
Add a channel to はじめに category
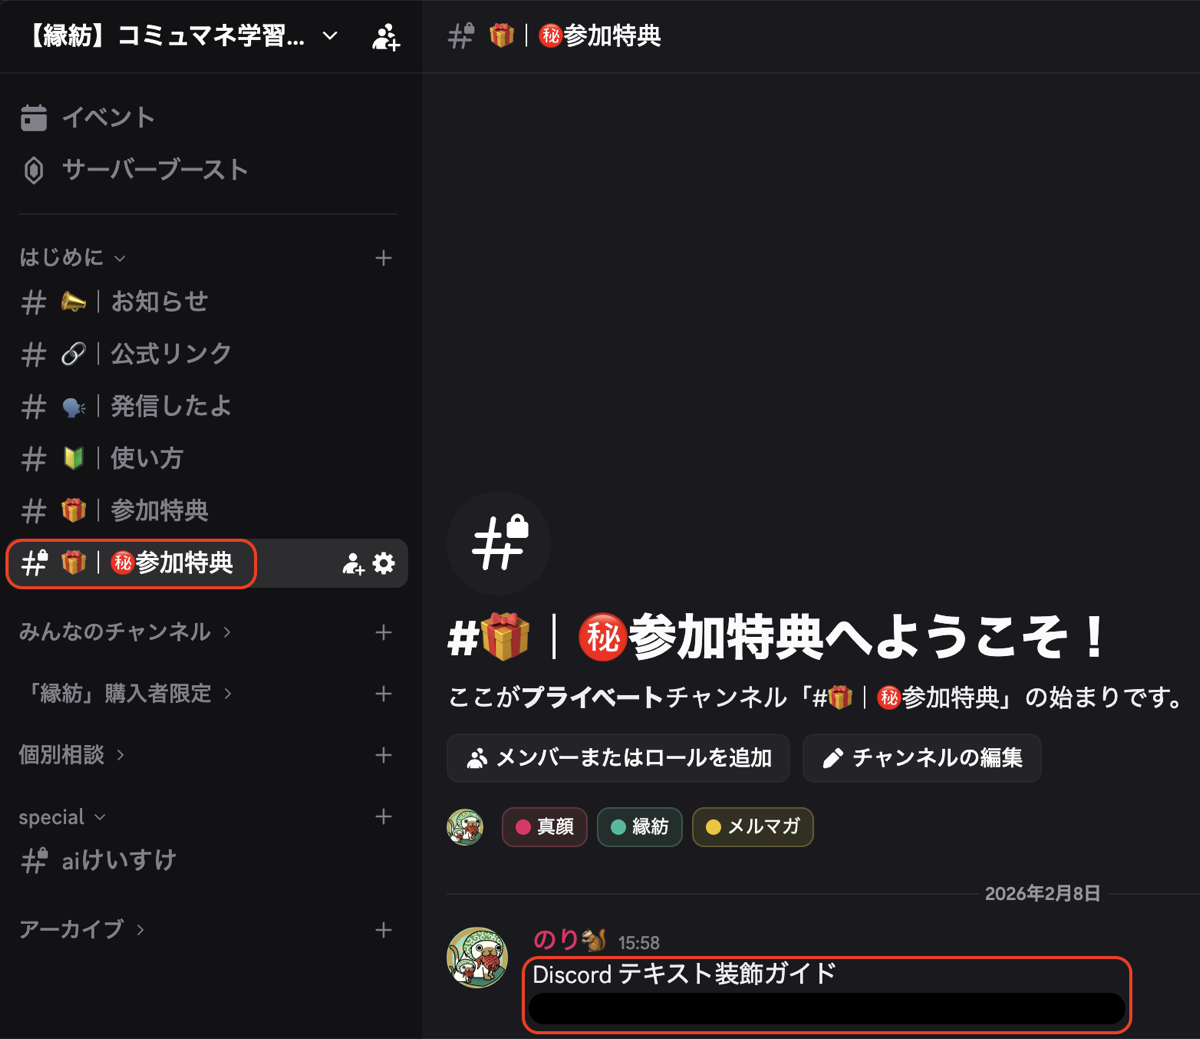[384, 258]
